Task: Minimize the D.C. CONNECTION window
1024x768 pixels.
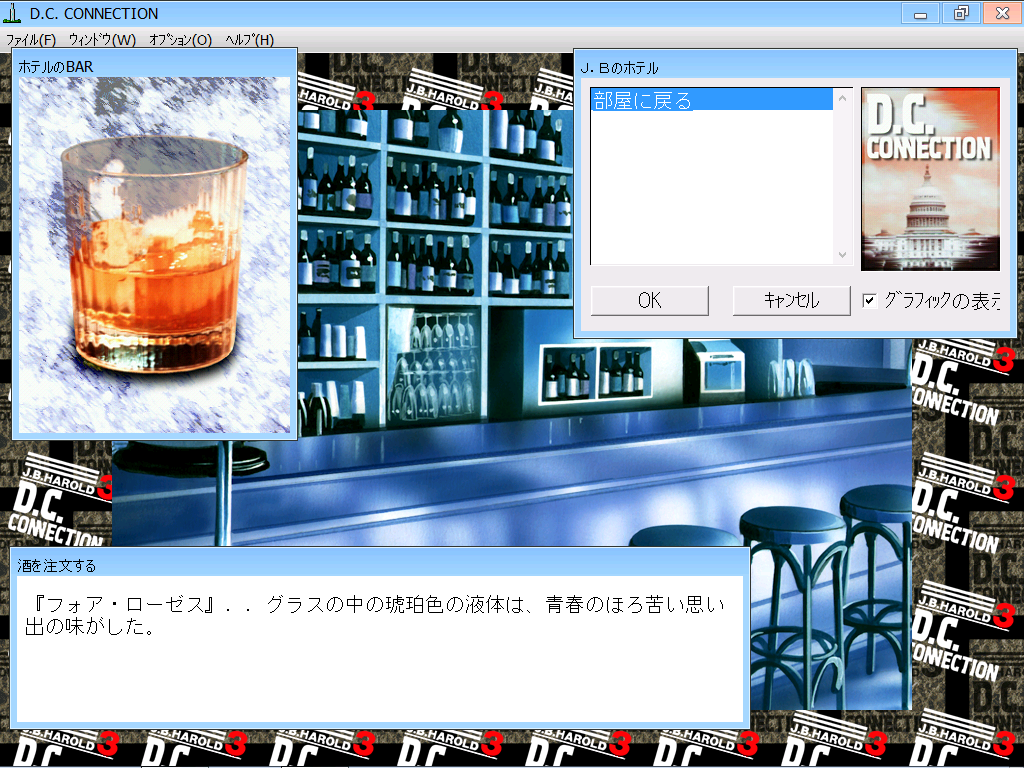Action: click(921, 13)
